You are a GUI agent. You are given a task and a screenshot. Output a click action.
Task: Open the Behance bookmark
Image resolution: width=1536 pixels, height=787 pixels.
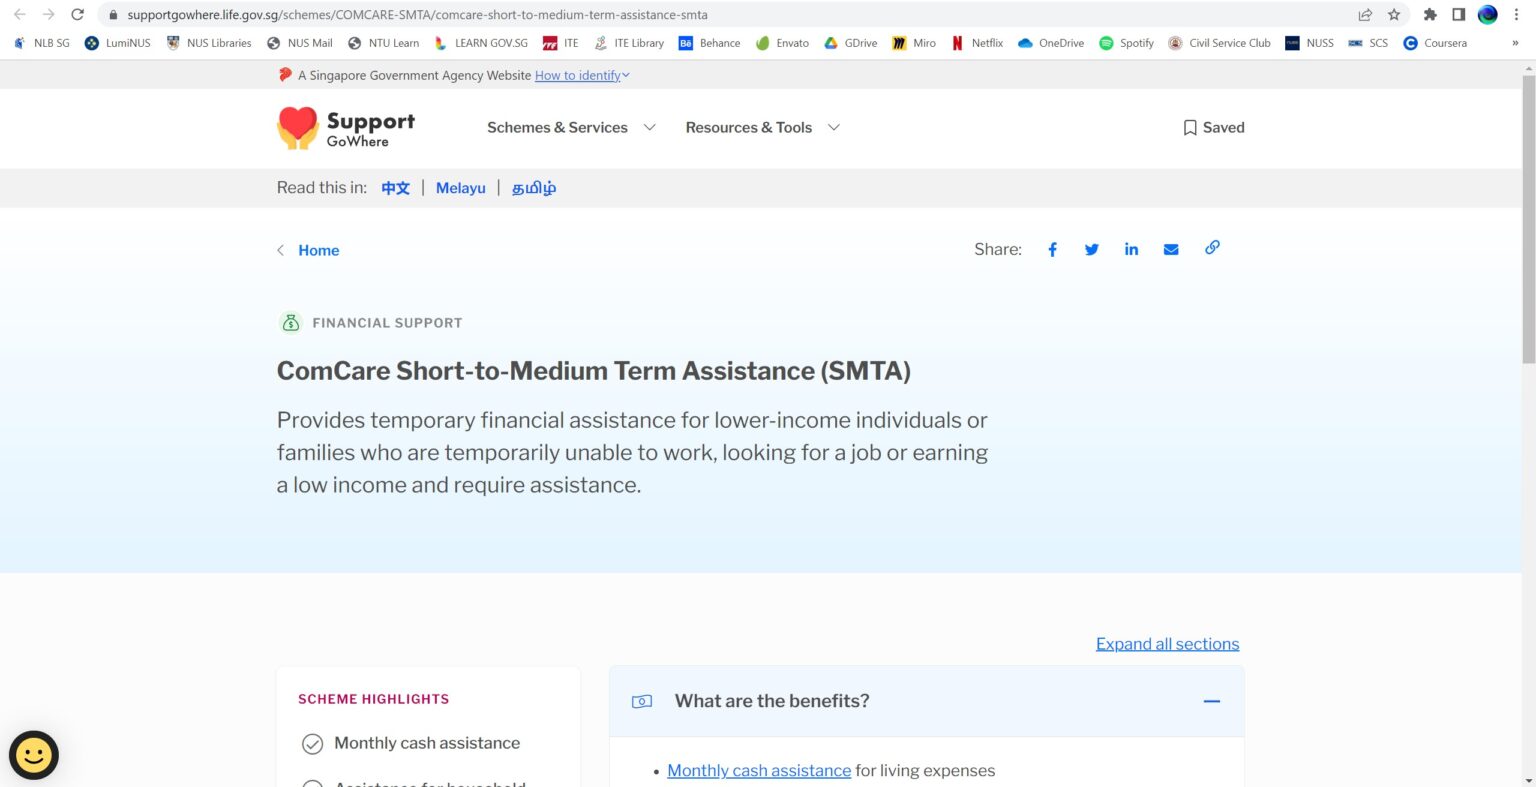pos(709,43)
